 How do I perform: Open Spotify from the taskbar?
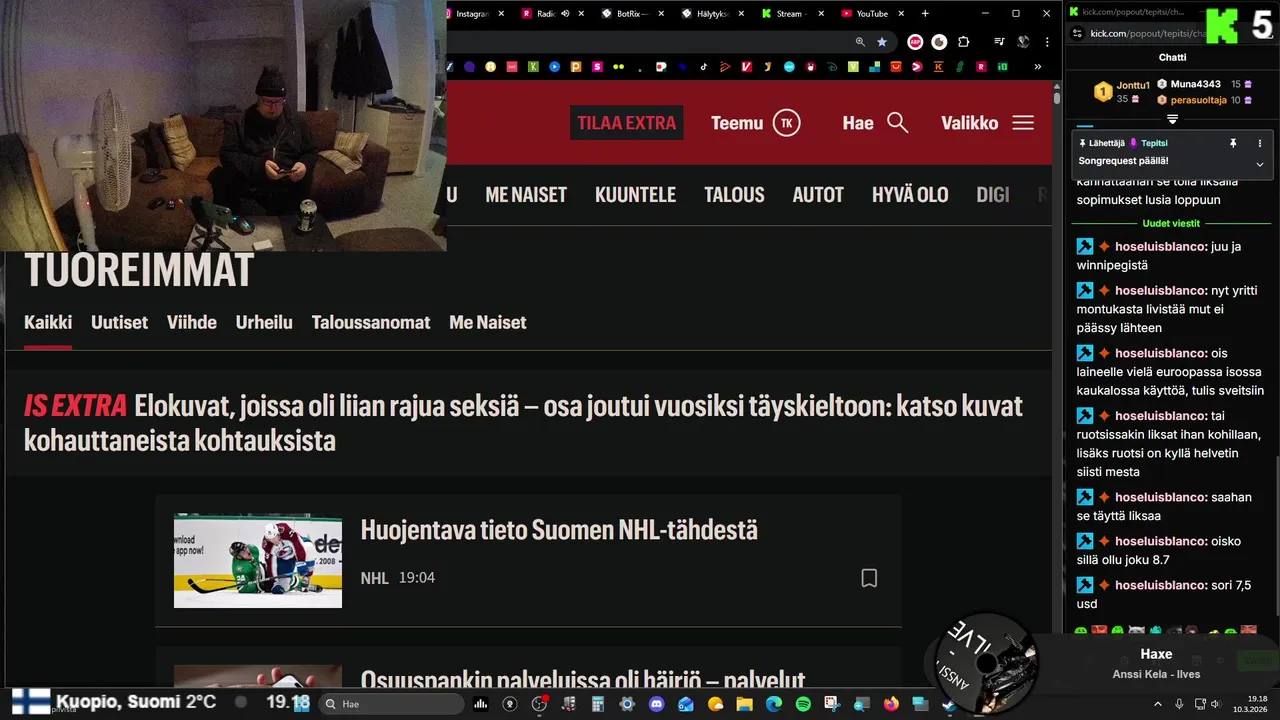[803, 704]
